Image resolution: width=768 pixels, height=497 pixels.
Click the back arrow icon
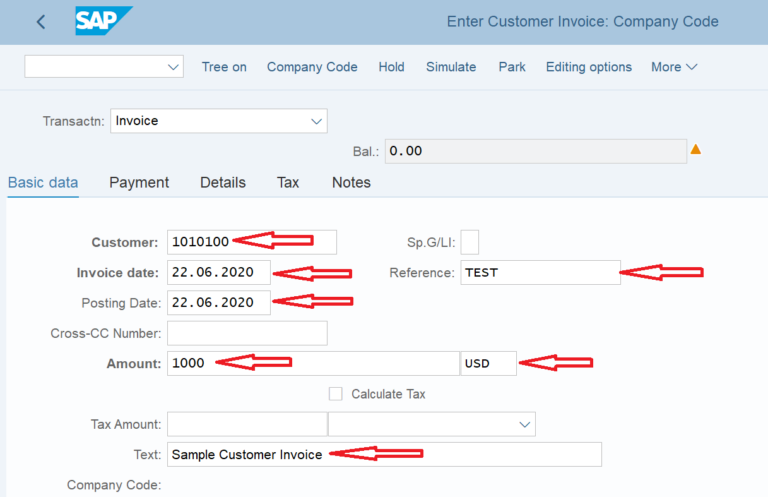click(41, 22)
